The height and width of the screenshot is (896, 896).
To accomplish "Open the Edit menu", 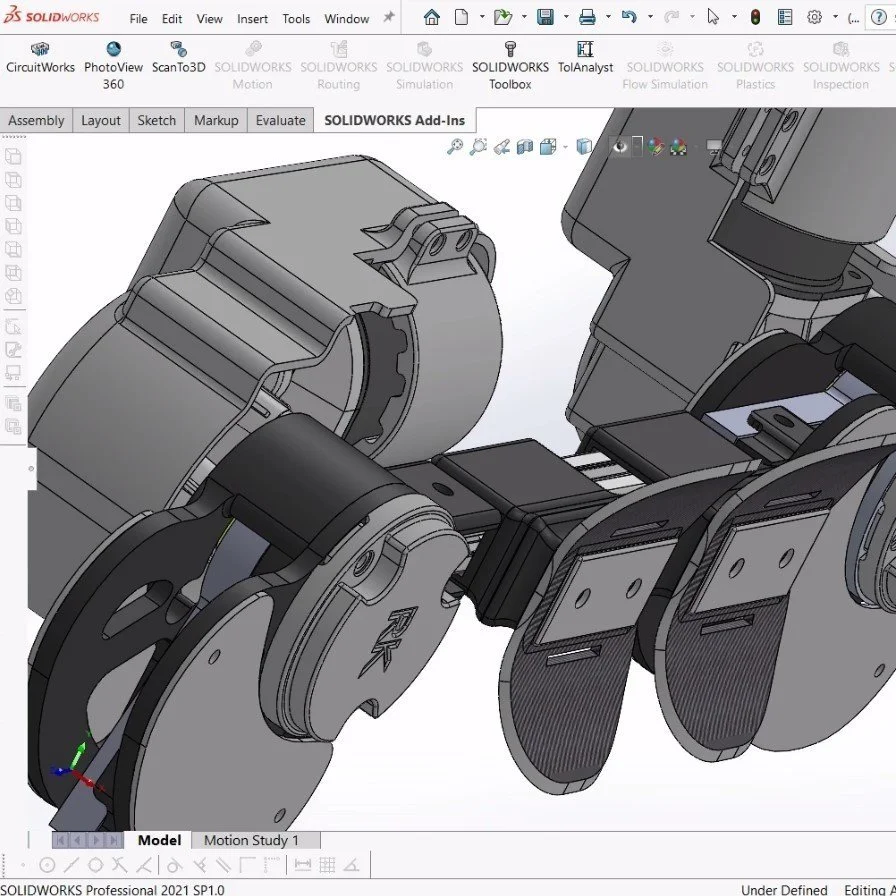I will click(171, 19).
